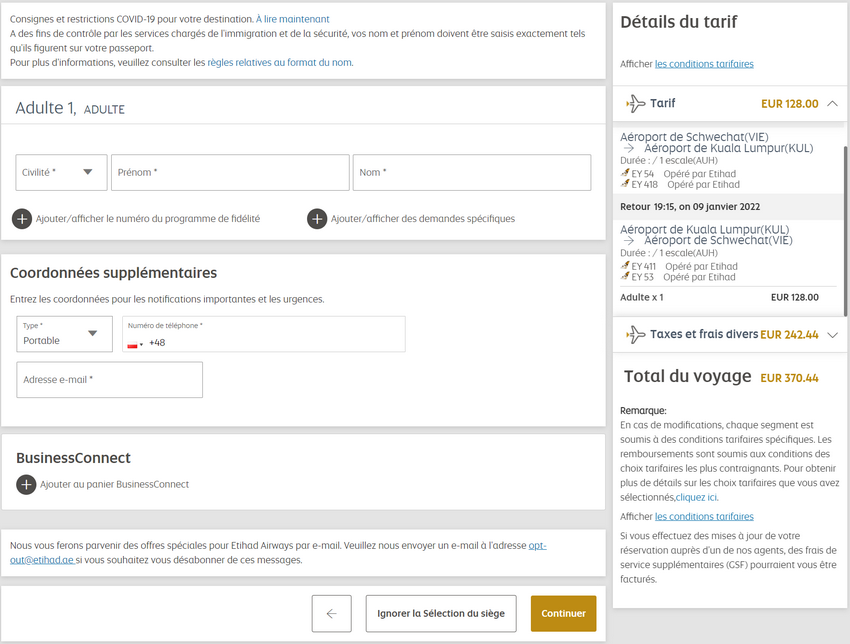Click the back arrow button
Image resolution: width=850 pixels, height=644 pixels.
pyautogui.click(x=331, y=614)
